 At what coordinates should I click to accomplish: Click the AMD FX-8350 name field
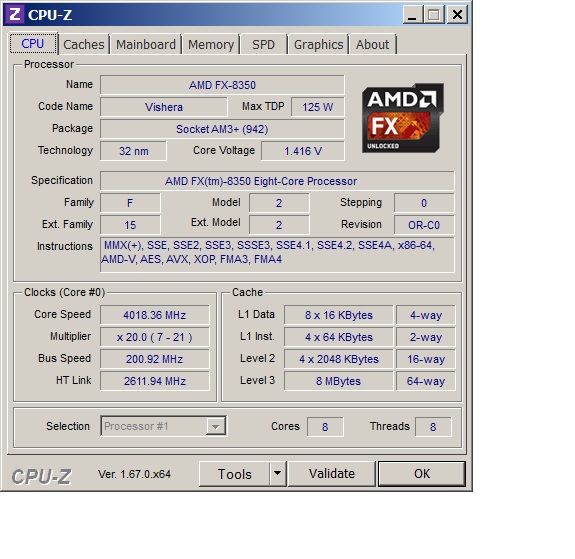click(222, 85)
